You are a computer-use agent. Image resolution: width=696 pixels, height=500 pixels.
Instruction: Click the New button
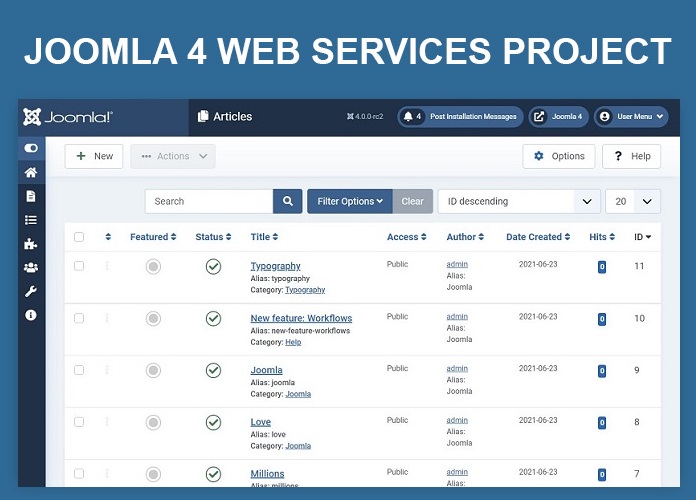94,156
